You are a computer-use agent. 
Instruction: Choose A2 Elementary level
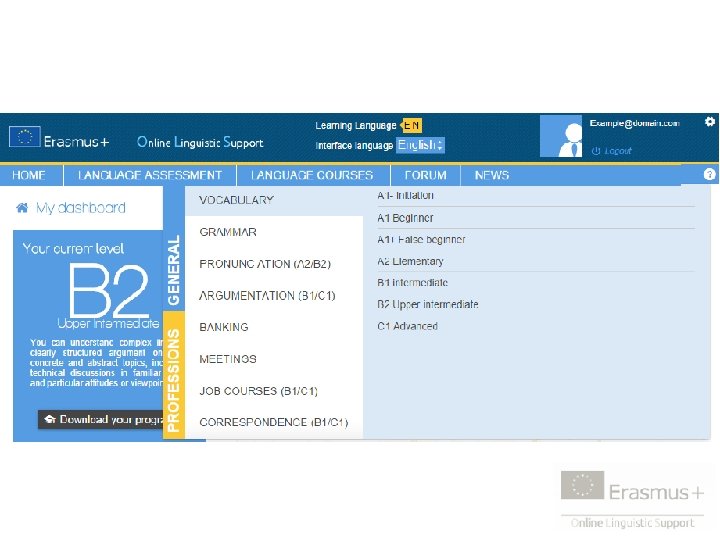click(x=411, y=261)
